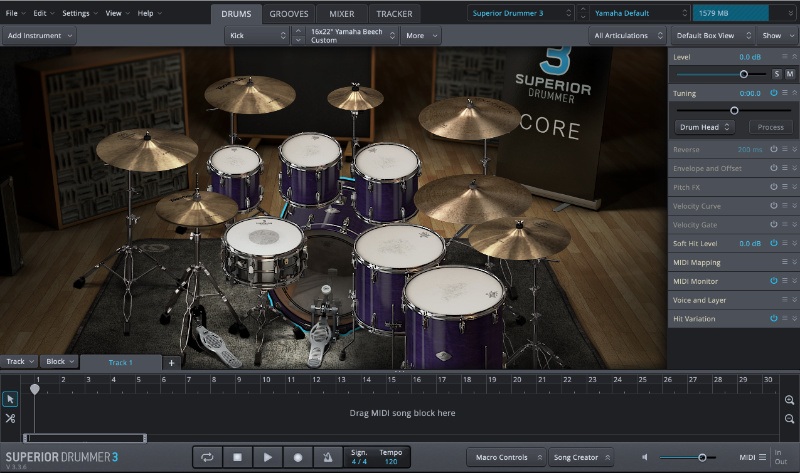Open the MIDI hamburger menu icon
This screenshot has width=800, height=473.
pos(762,457)
